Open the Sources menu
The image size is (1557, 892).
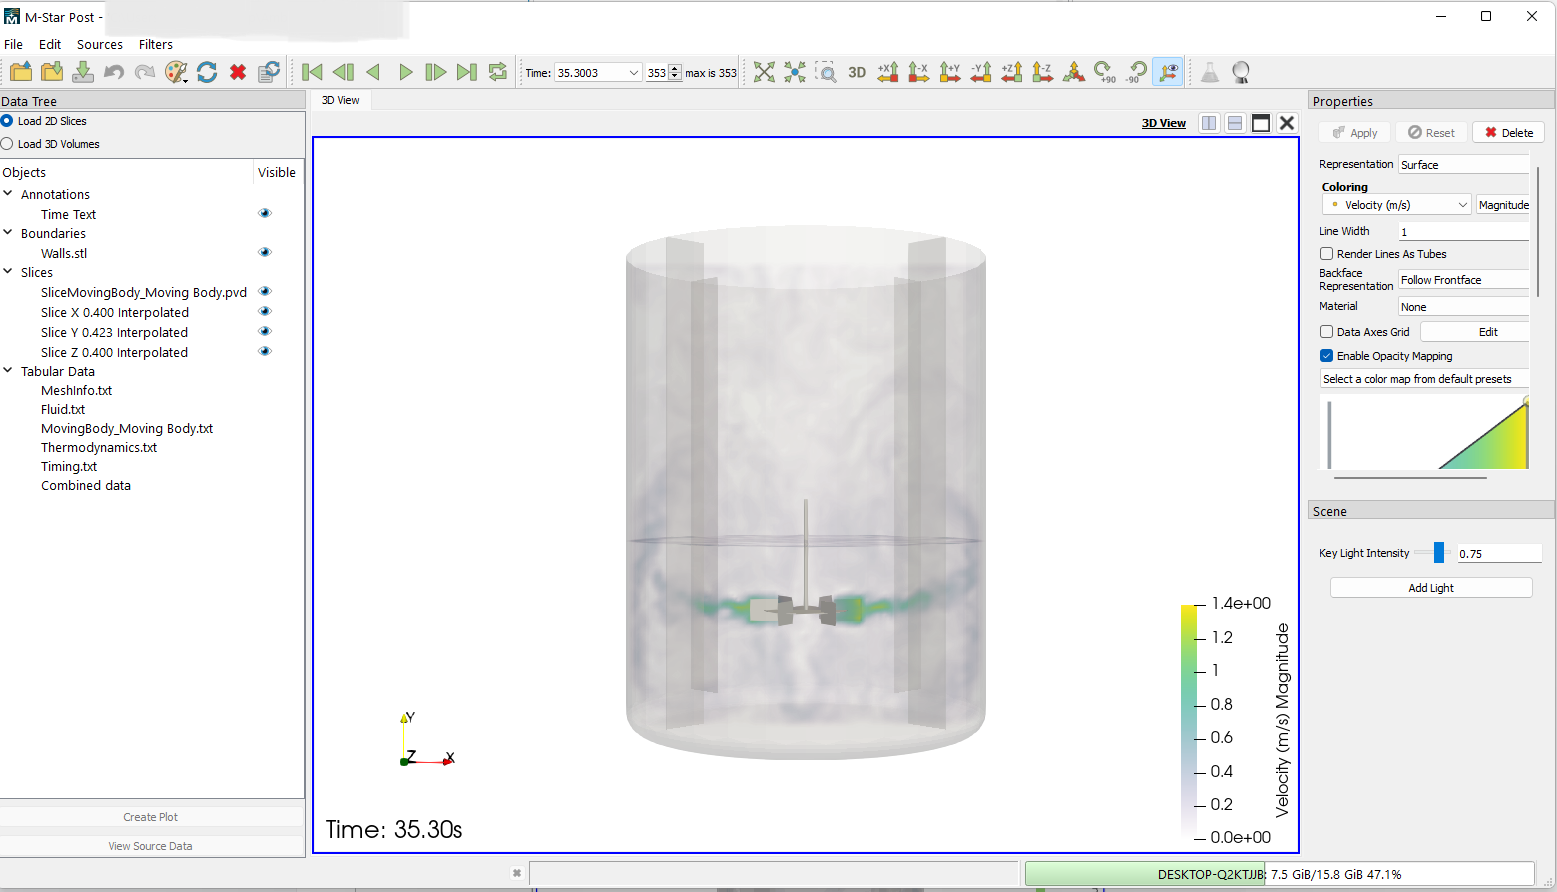(x=100, y=45)
